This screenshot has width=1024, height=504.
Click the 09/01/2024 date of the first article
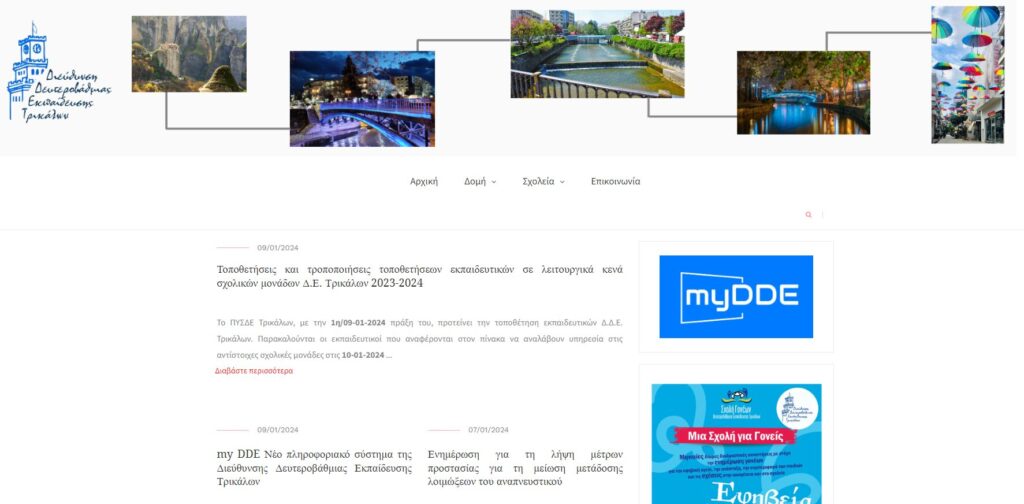coord(278,248)
